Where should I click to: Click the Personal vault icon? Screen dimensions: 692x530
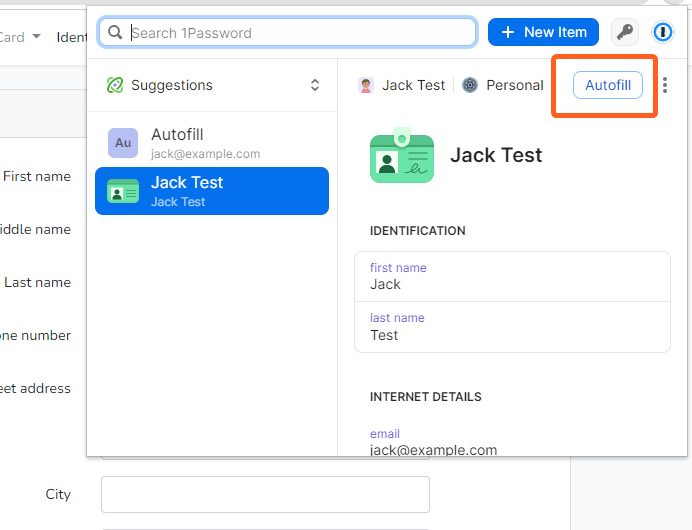470,85
